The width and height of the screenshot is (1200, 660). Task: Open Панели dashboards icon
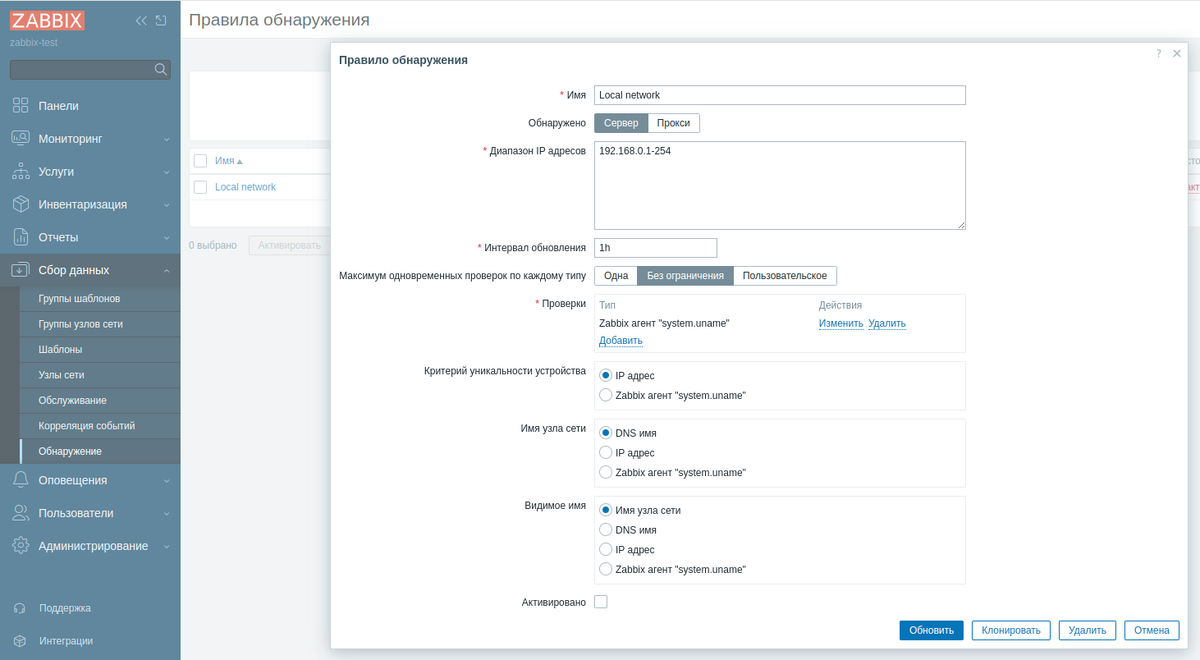(x=20, y=106)
